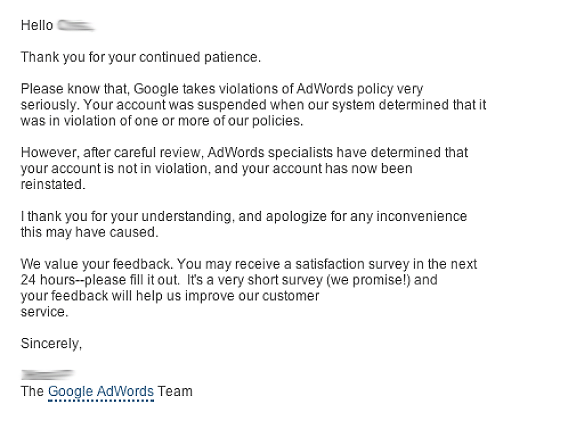The height and width of the screenshot is (423, 588).
Task: Click 'I thank you for your understanding' line
Action: coord(244,216)
